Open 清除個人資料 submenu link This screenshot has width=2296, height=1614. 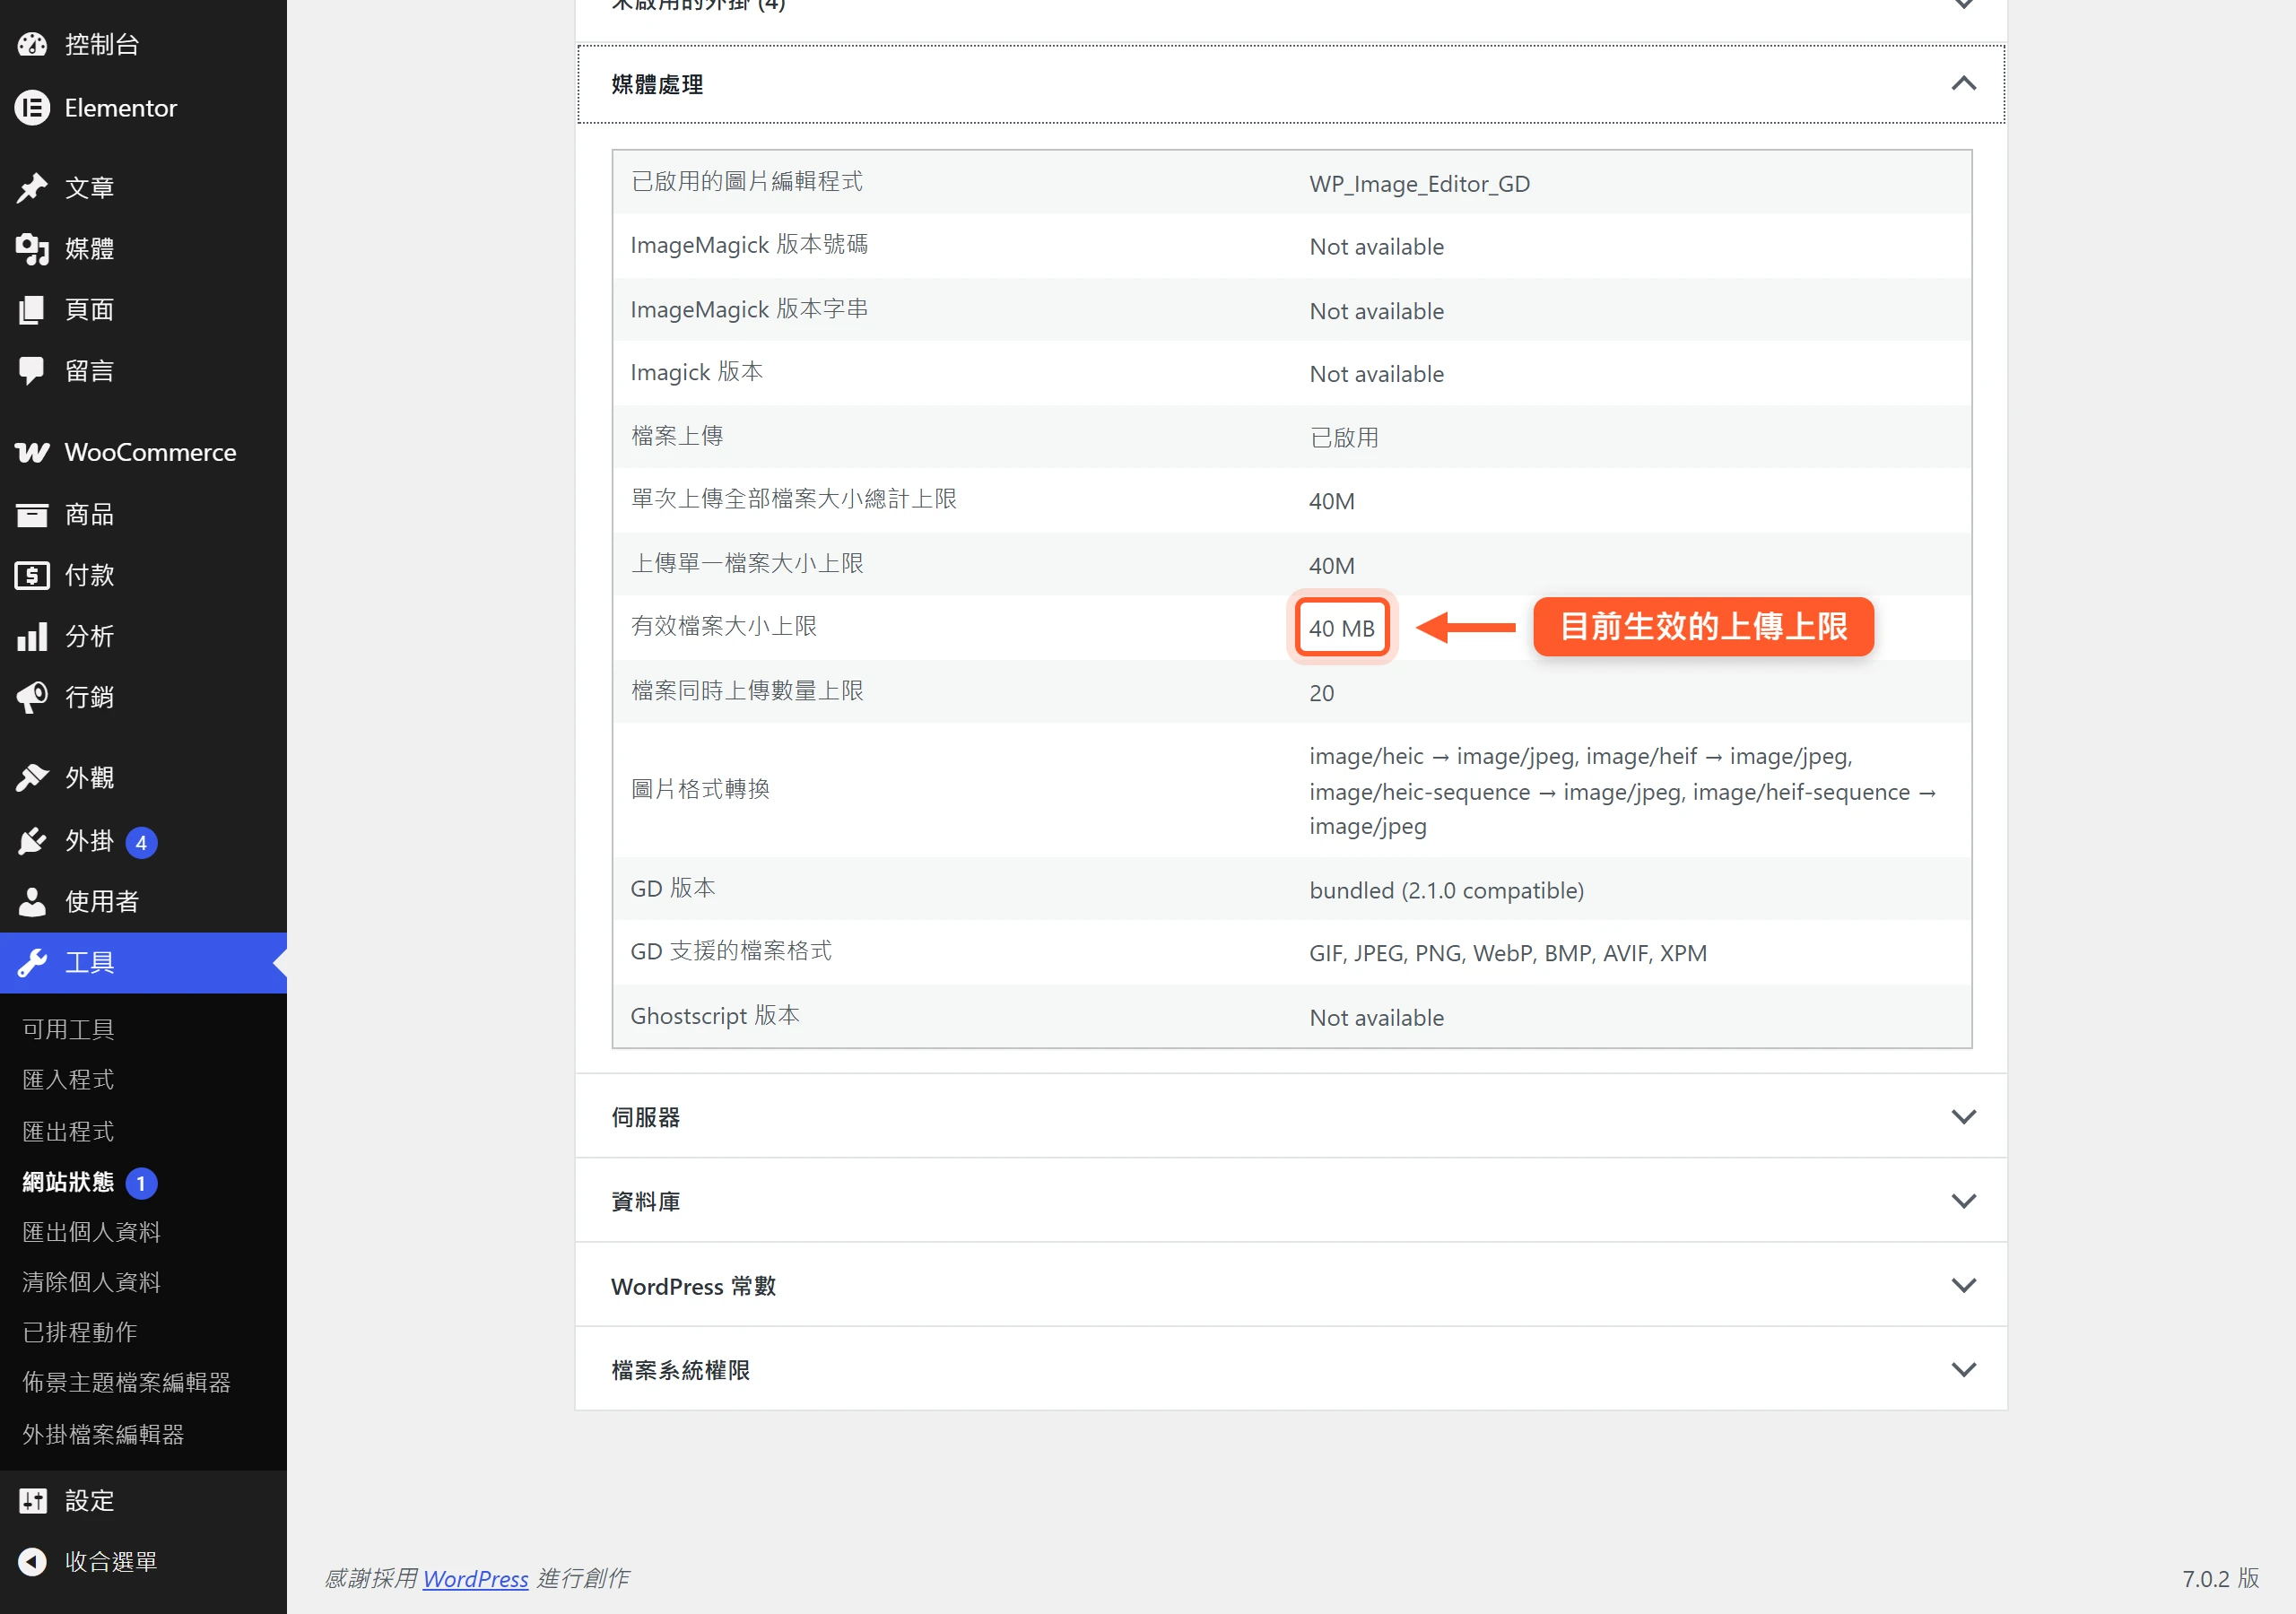click(91, 1283)
